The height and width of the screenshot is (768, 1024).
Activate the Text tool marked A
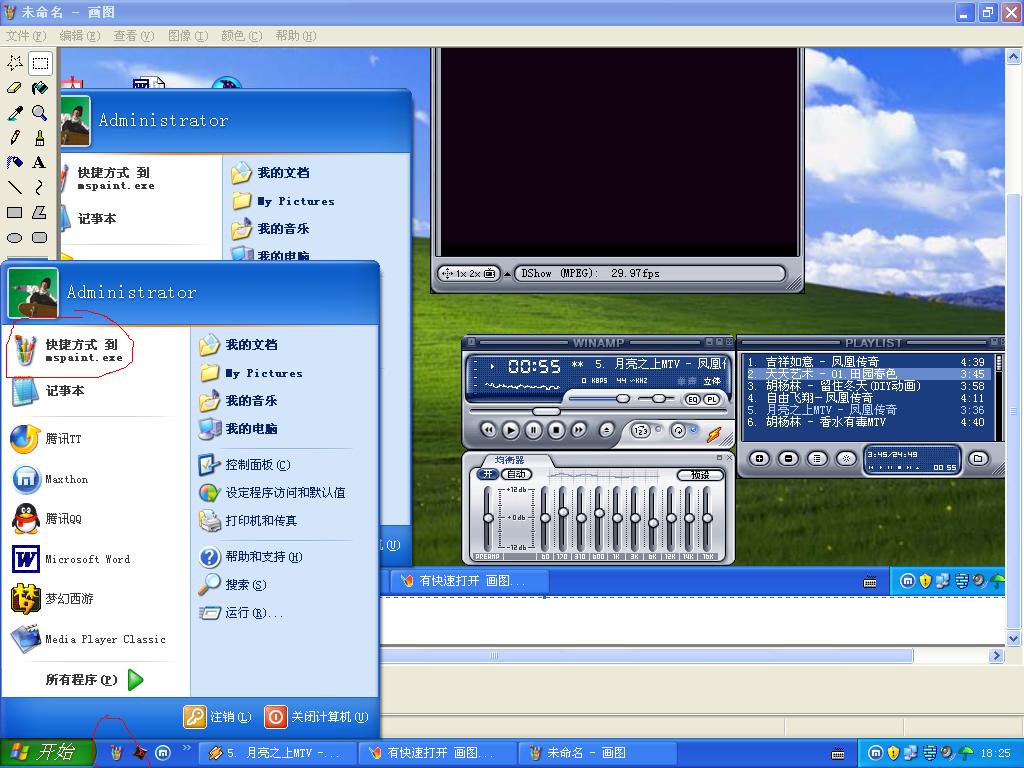[x=39, y=162]
